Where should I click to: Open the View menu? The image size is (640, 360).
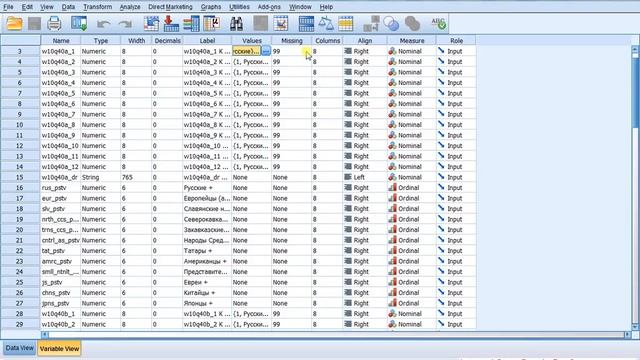pyautogui.click(x=47, y=7)
